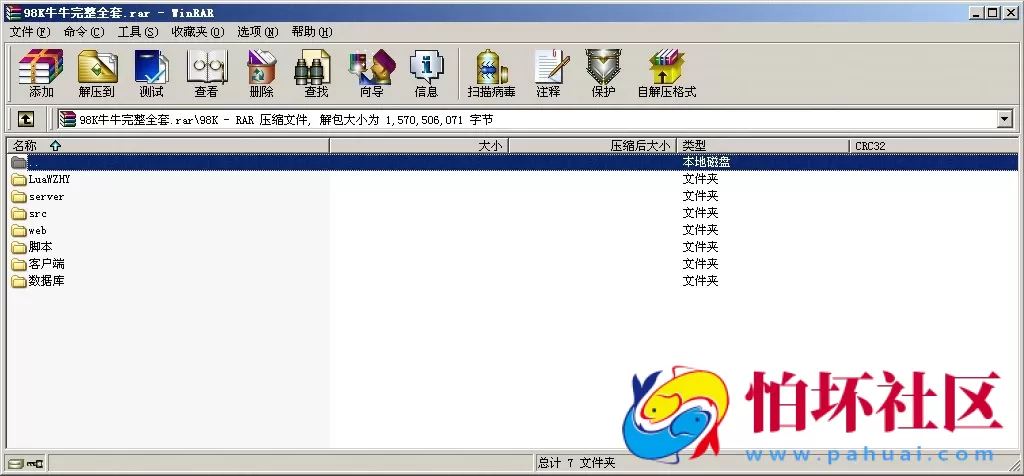The width and height of the screenshot is (1024, 476).
Task: Click the 添加 (Add) toolbar icon
Action: (40, 74)
